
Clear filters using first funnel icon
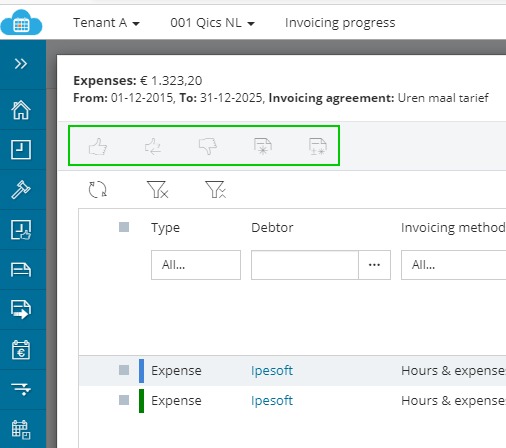click(157, 189)
